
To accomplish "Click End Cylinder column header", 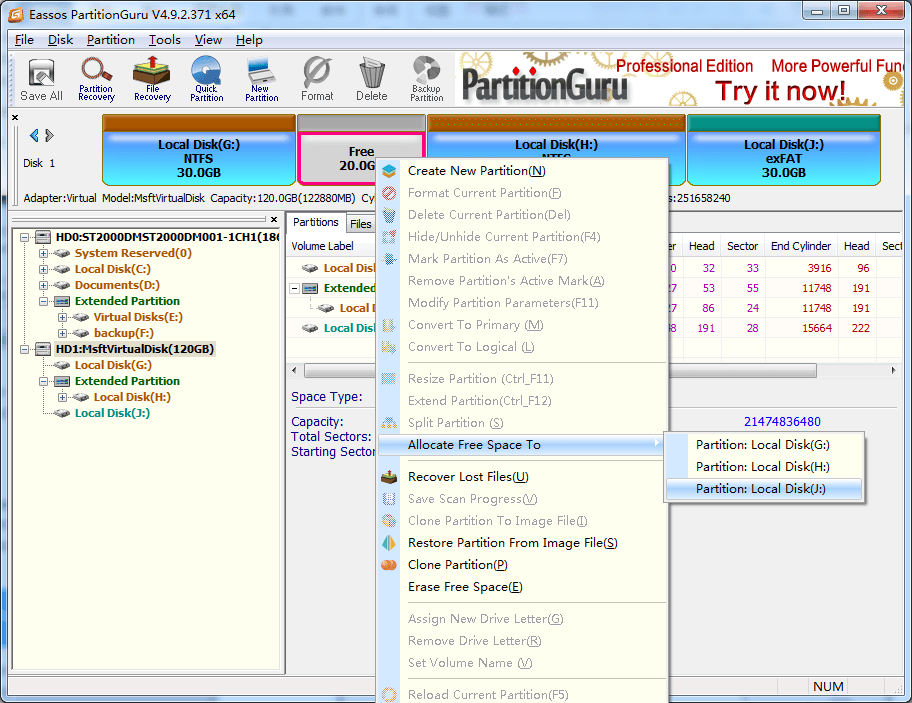I will pos(800,247).
